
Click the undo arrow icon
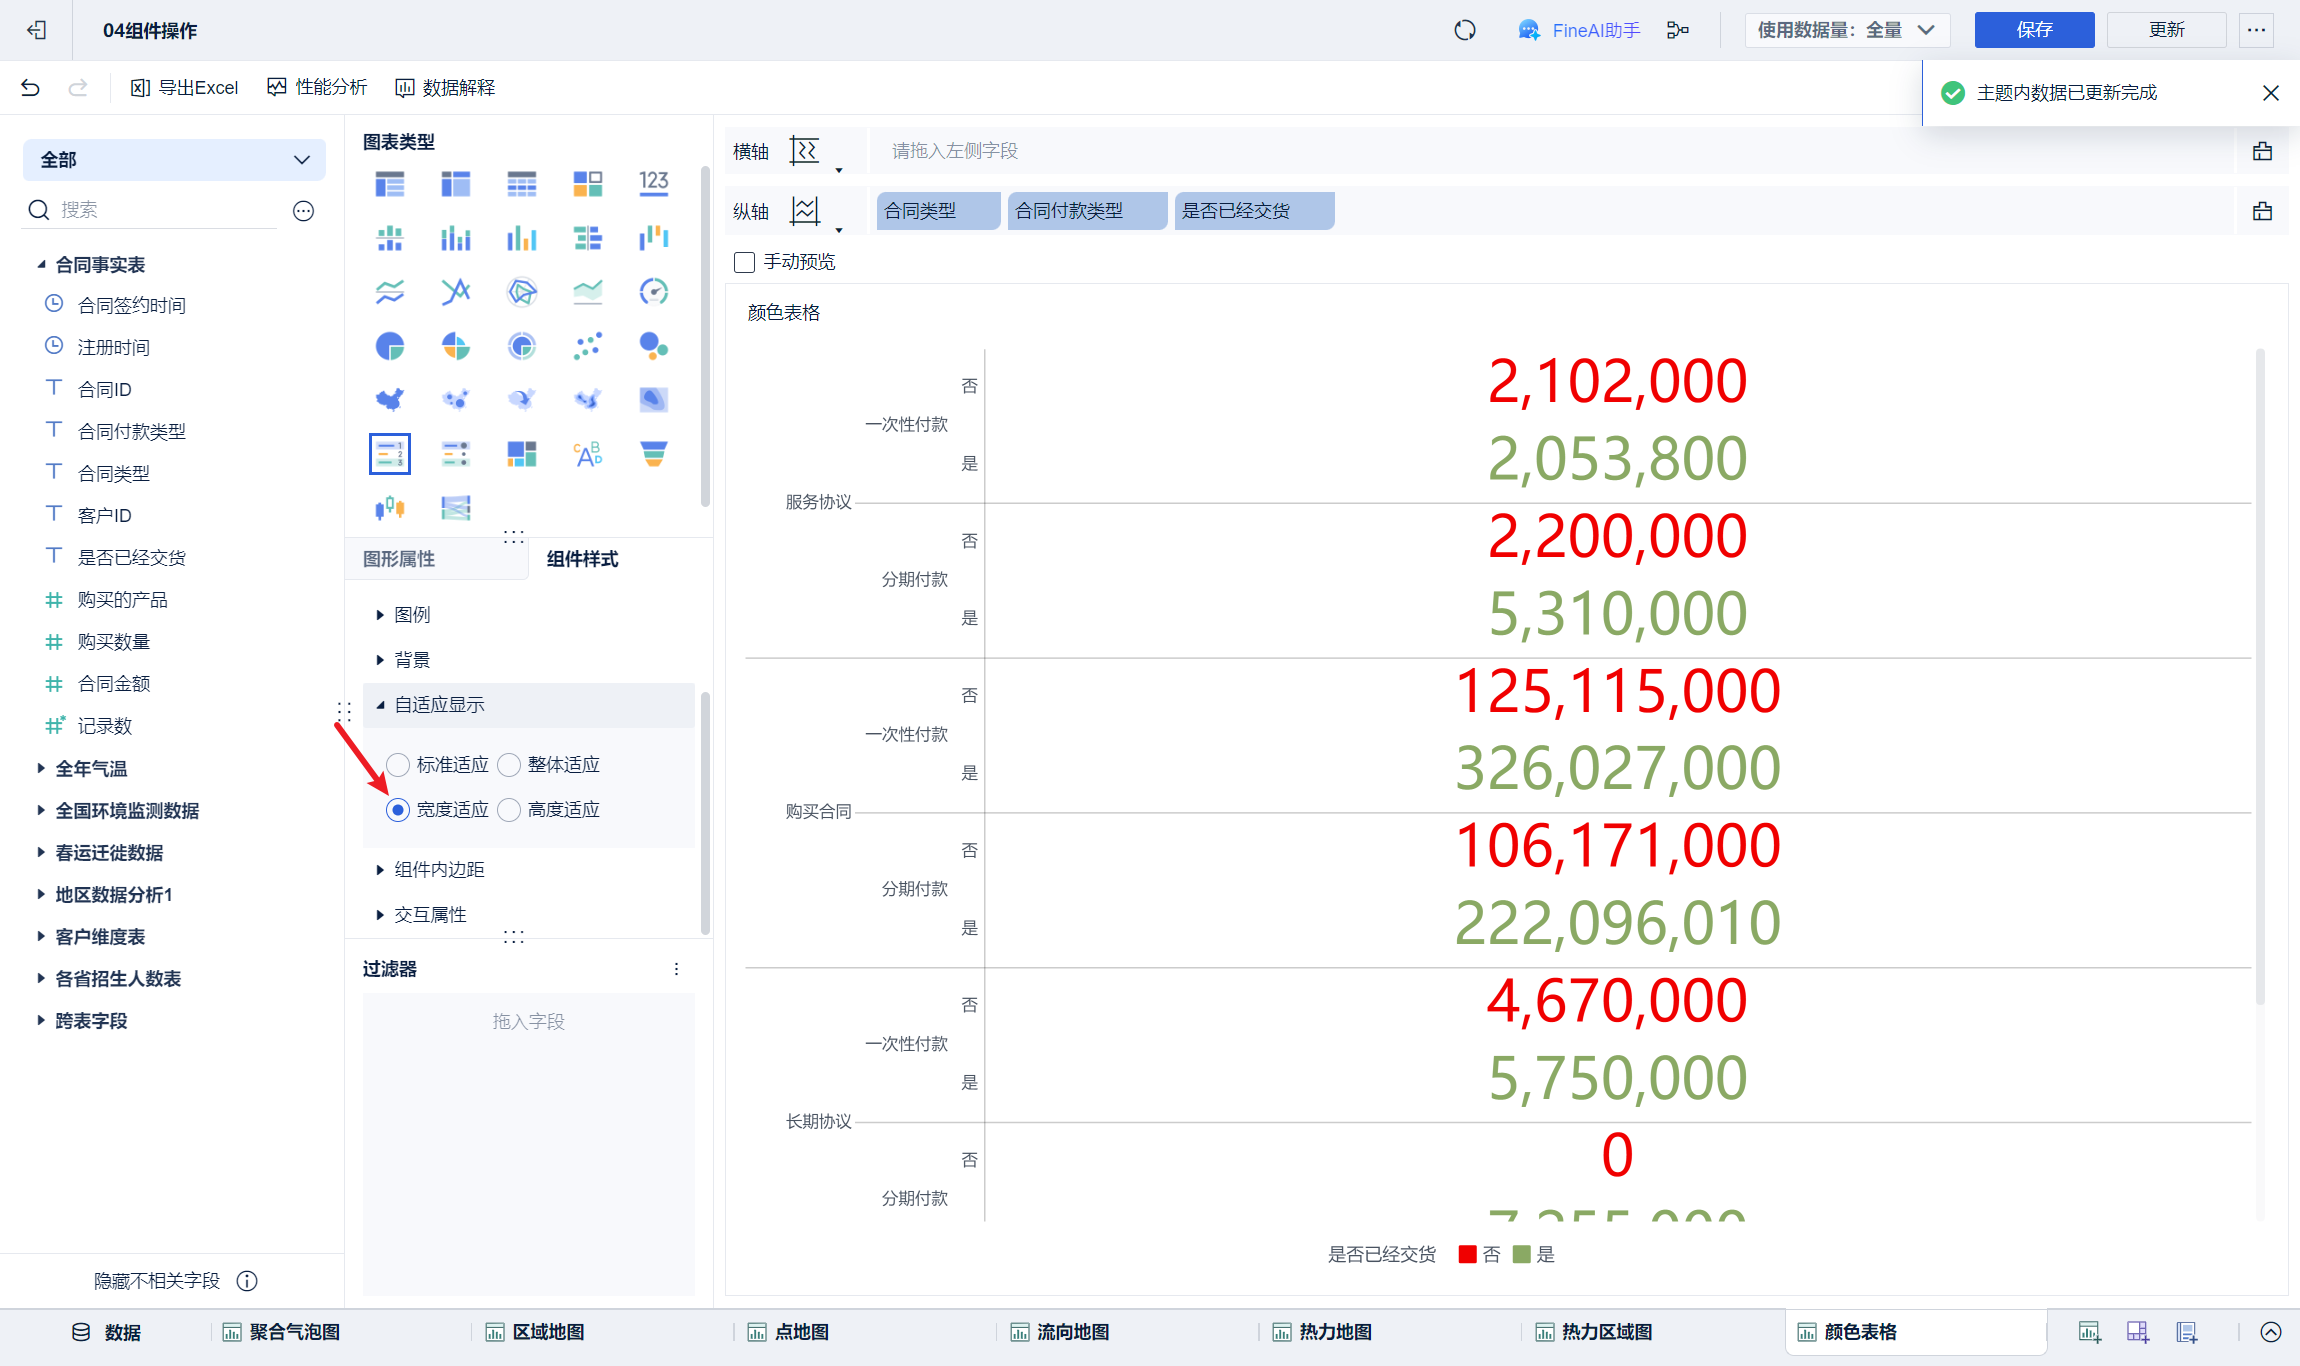[x=30, y=88]
